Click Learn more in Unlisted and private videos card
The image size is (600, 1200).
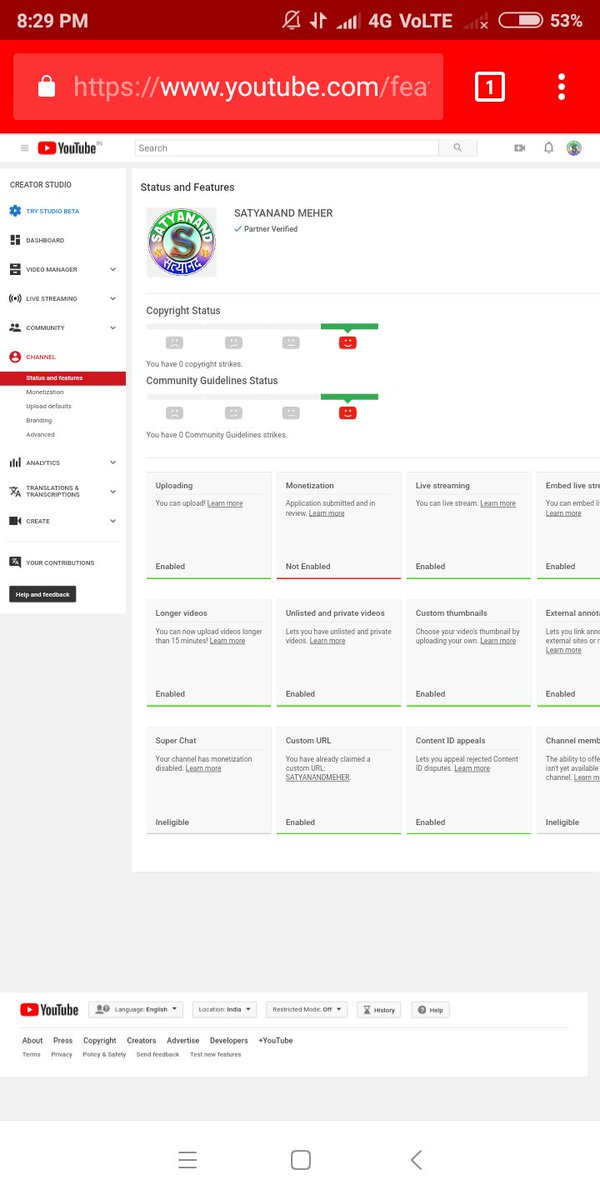[x=327, y=641]
